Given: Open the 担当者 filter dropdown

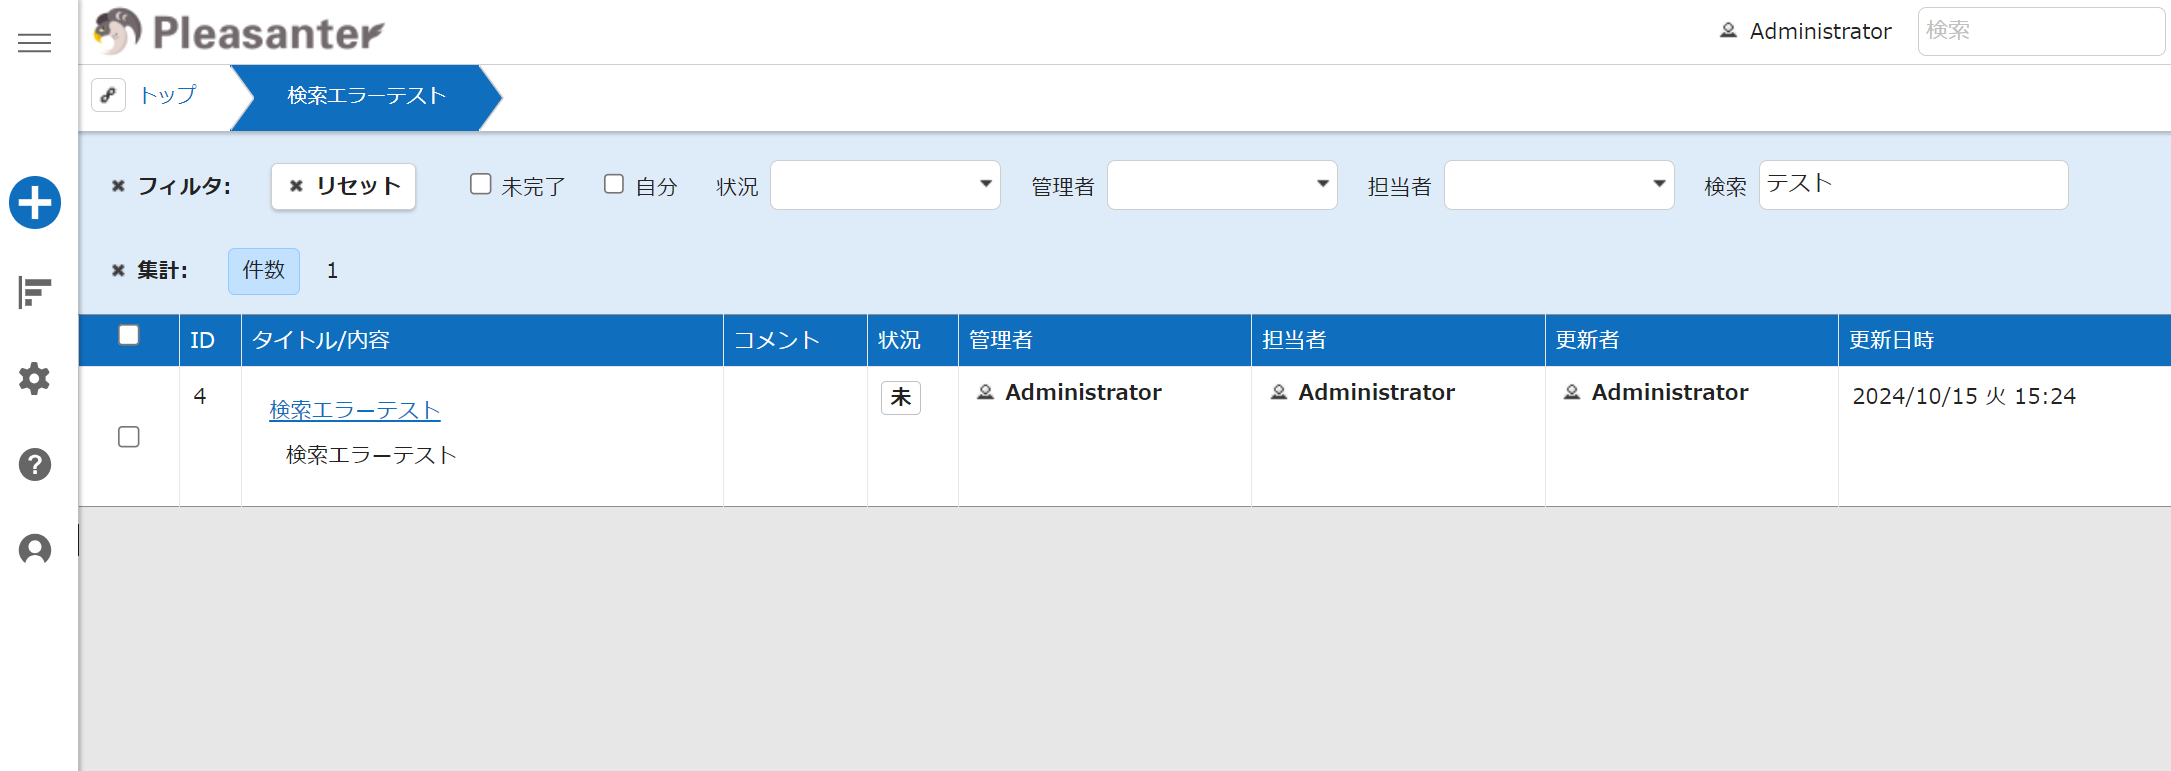Looking at the screenshot, I should point(1559,185).
